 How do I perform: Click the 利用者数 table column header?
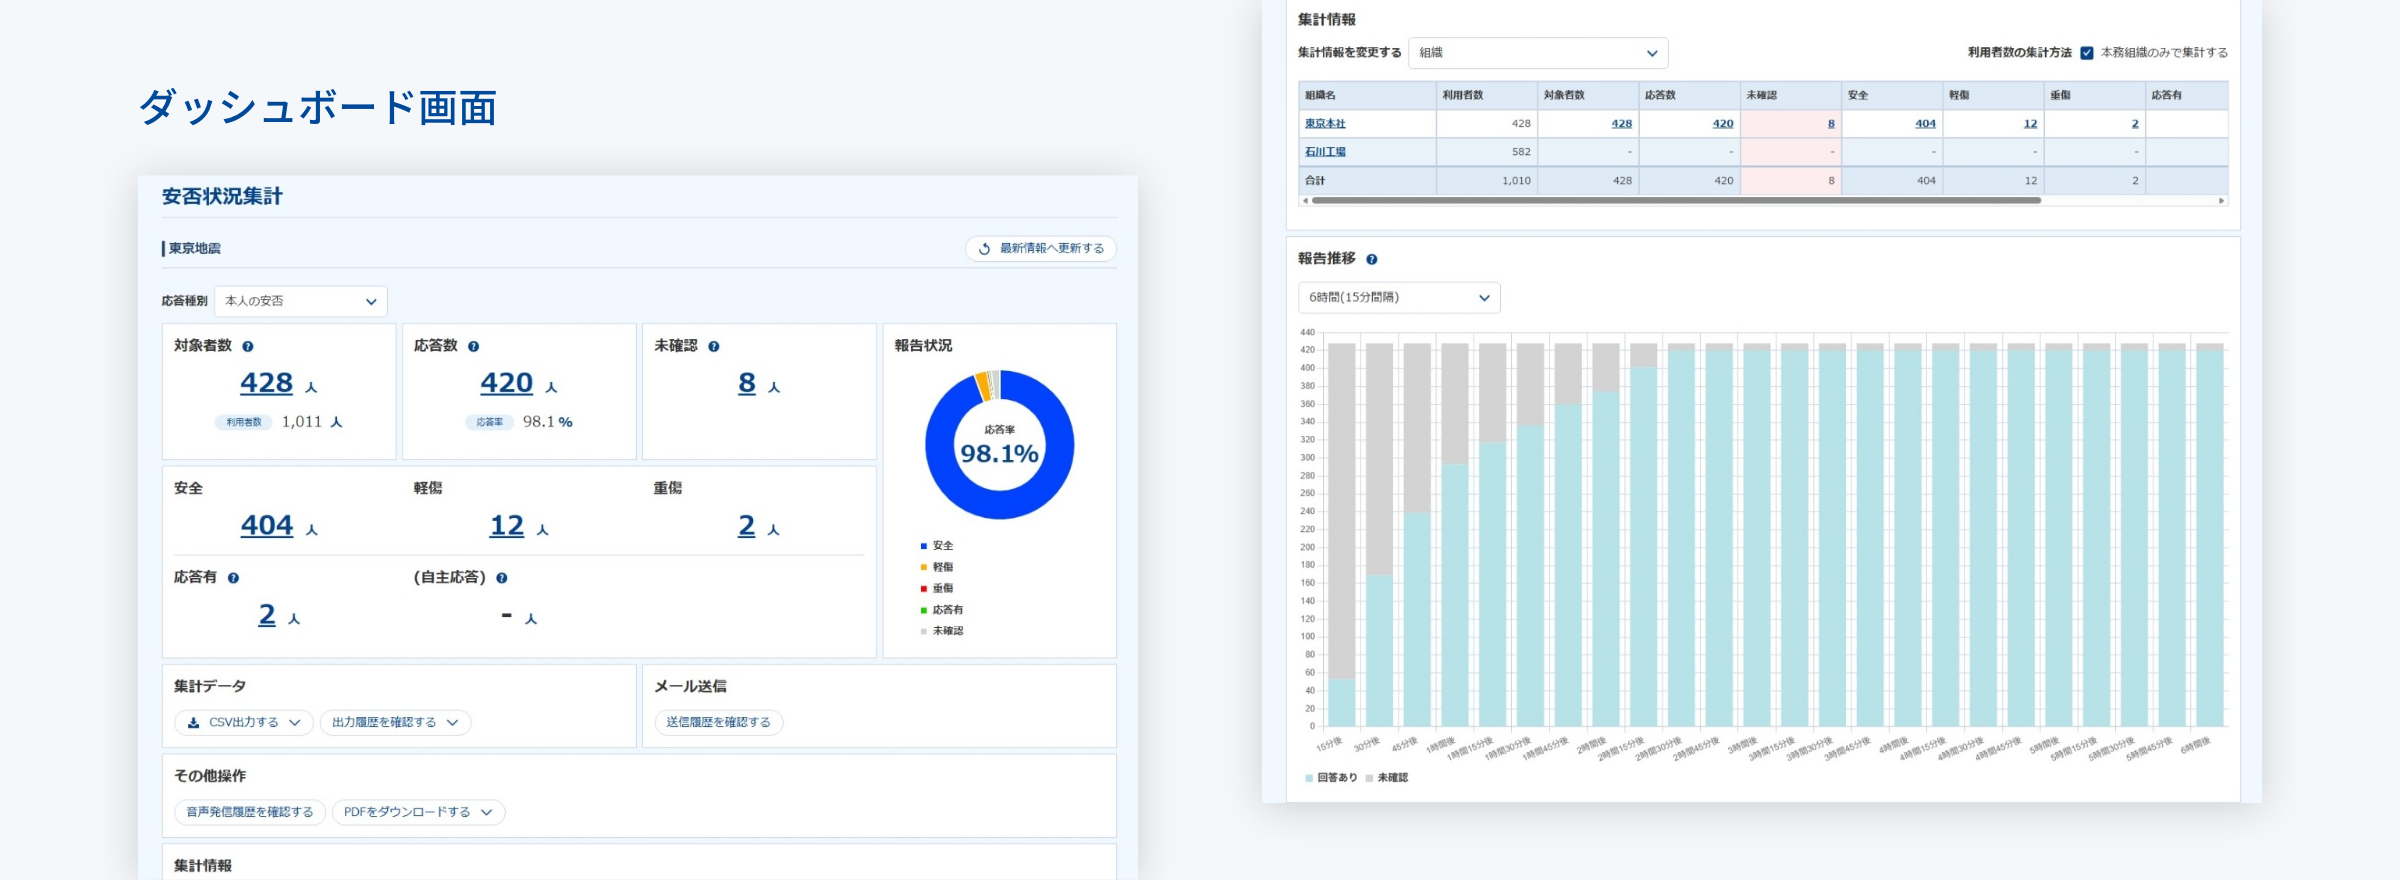[x=1487, y=95]
